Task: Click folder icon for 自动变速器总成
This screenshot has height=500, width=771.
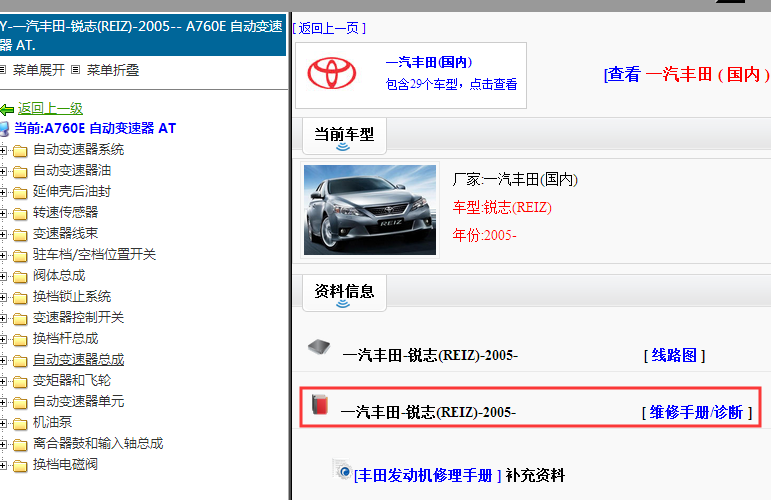Action: coord(20,361)
